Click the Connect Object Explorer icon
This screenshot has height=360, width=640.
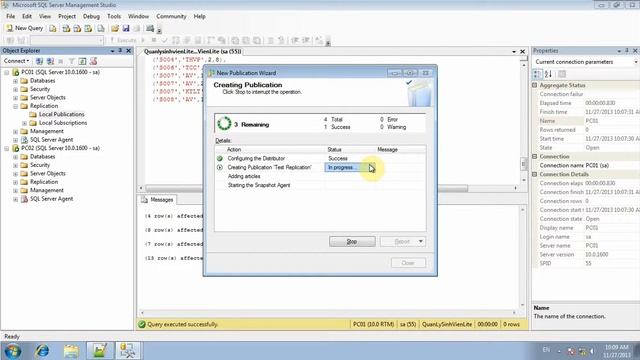[39, 61]
